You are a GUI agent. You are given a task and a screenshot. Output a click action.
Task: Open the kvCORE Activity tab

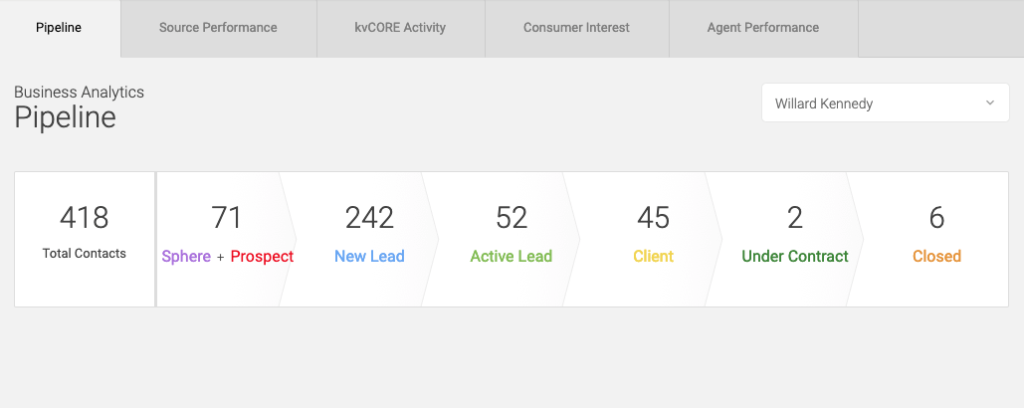pos(401,28)
